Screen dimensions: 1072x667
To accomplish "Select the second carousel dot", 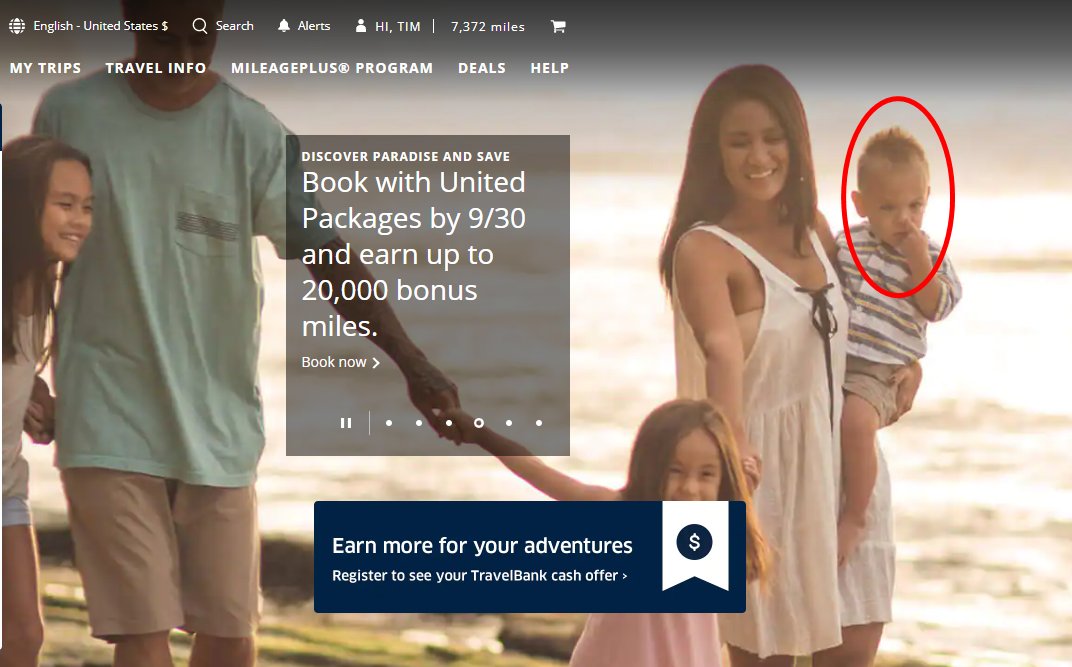I will 419,423.
